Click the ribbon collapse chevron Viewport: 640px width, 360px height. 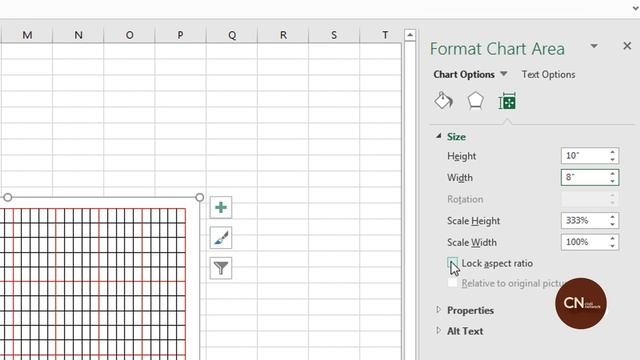click(x=636, y=8)
